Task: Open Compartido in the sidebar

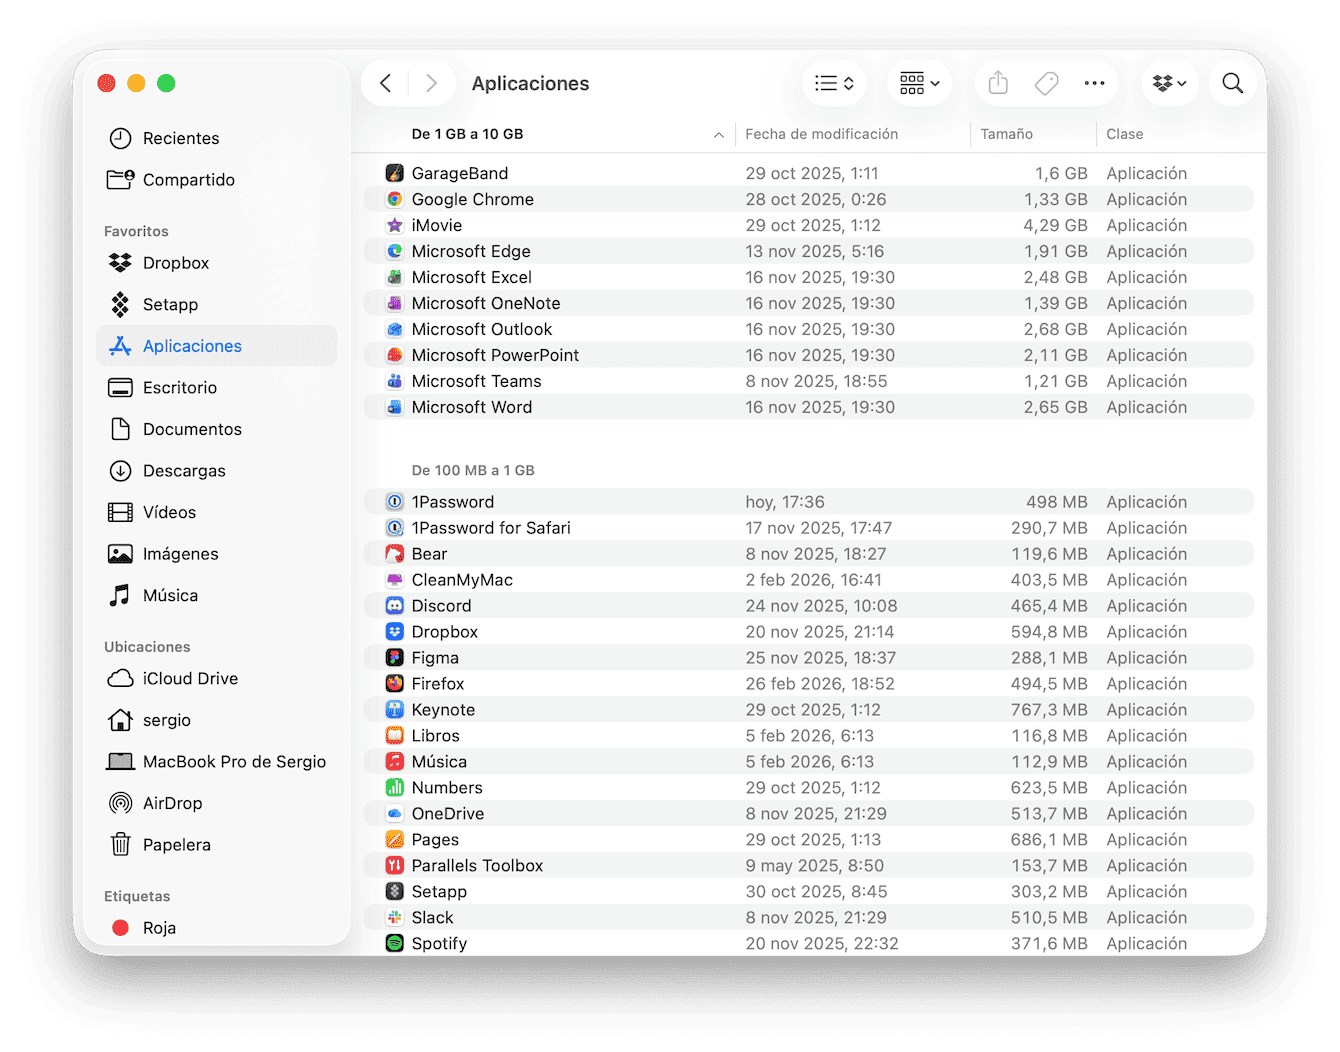Action: (x=216, y=180)
